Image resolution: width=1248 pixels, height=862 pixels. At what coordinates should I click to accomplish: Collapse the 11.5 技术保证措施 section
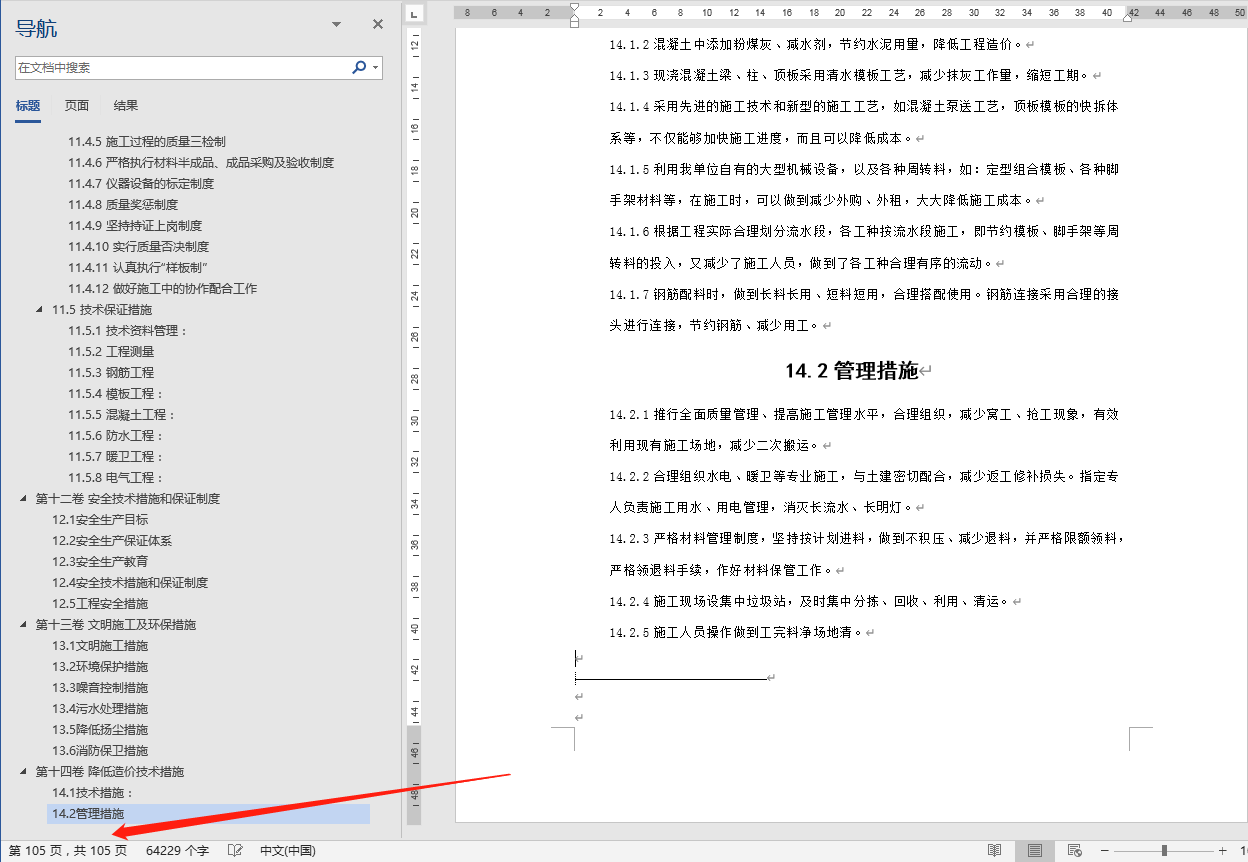[x=37, y=309]
